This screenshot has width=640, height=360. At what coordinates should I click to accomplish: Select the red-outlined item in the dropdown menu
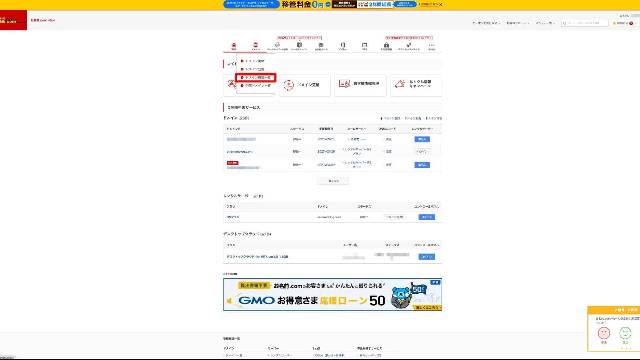(256, 77)
